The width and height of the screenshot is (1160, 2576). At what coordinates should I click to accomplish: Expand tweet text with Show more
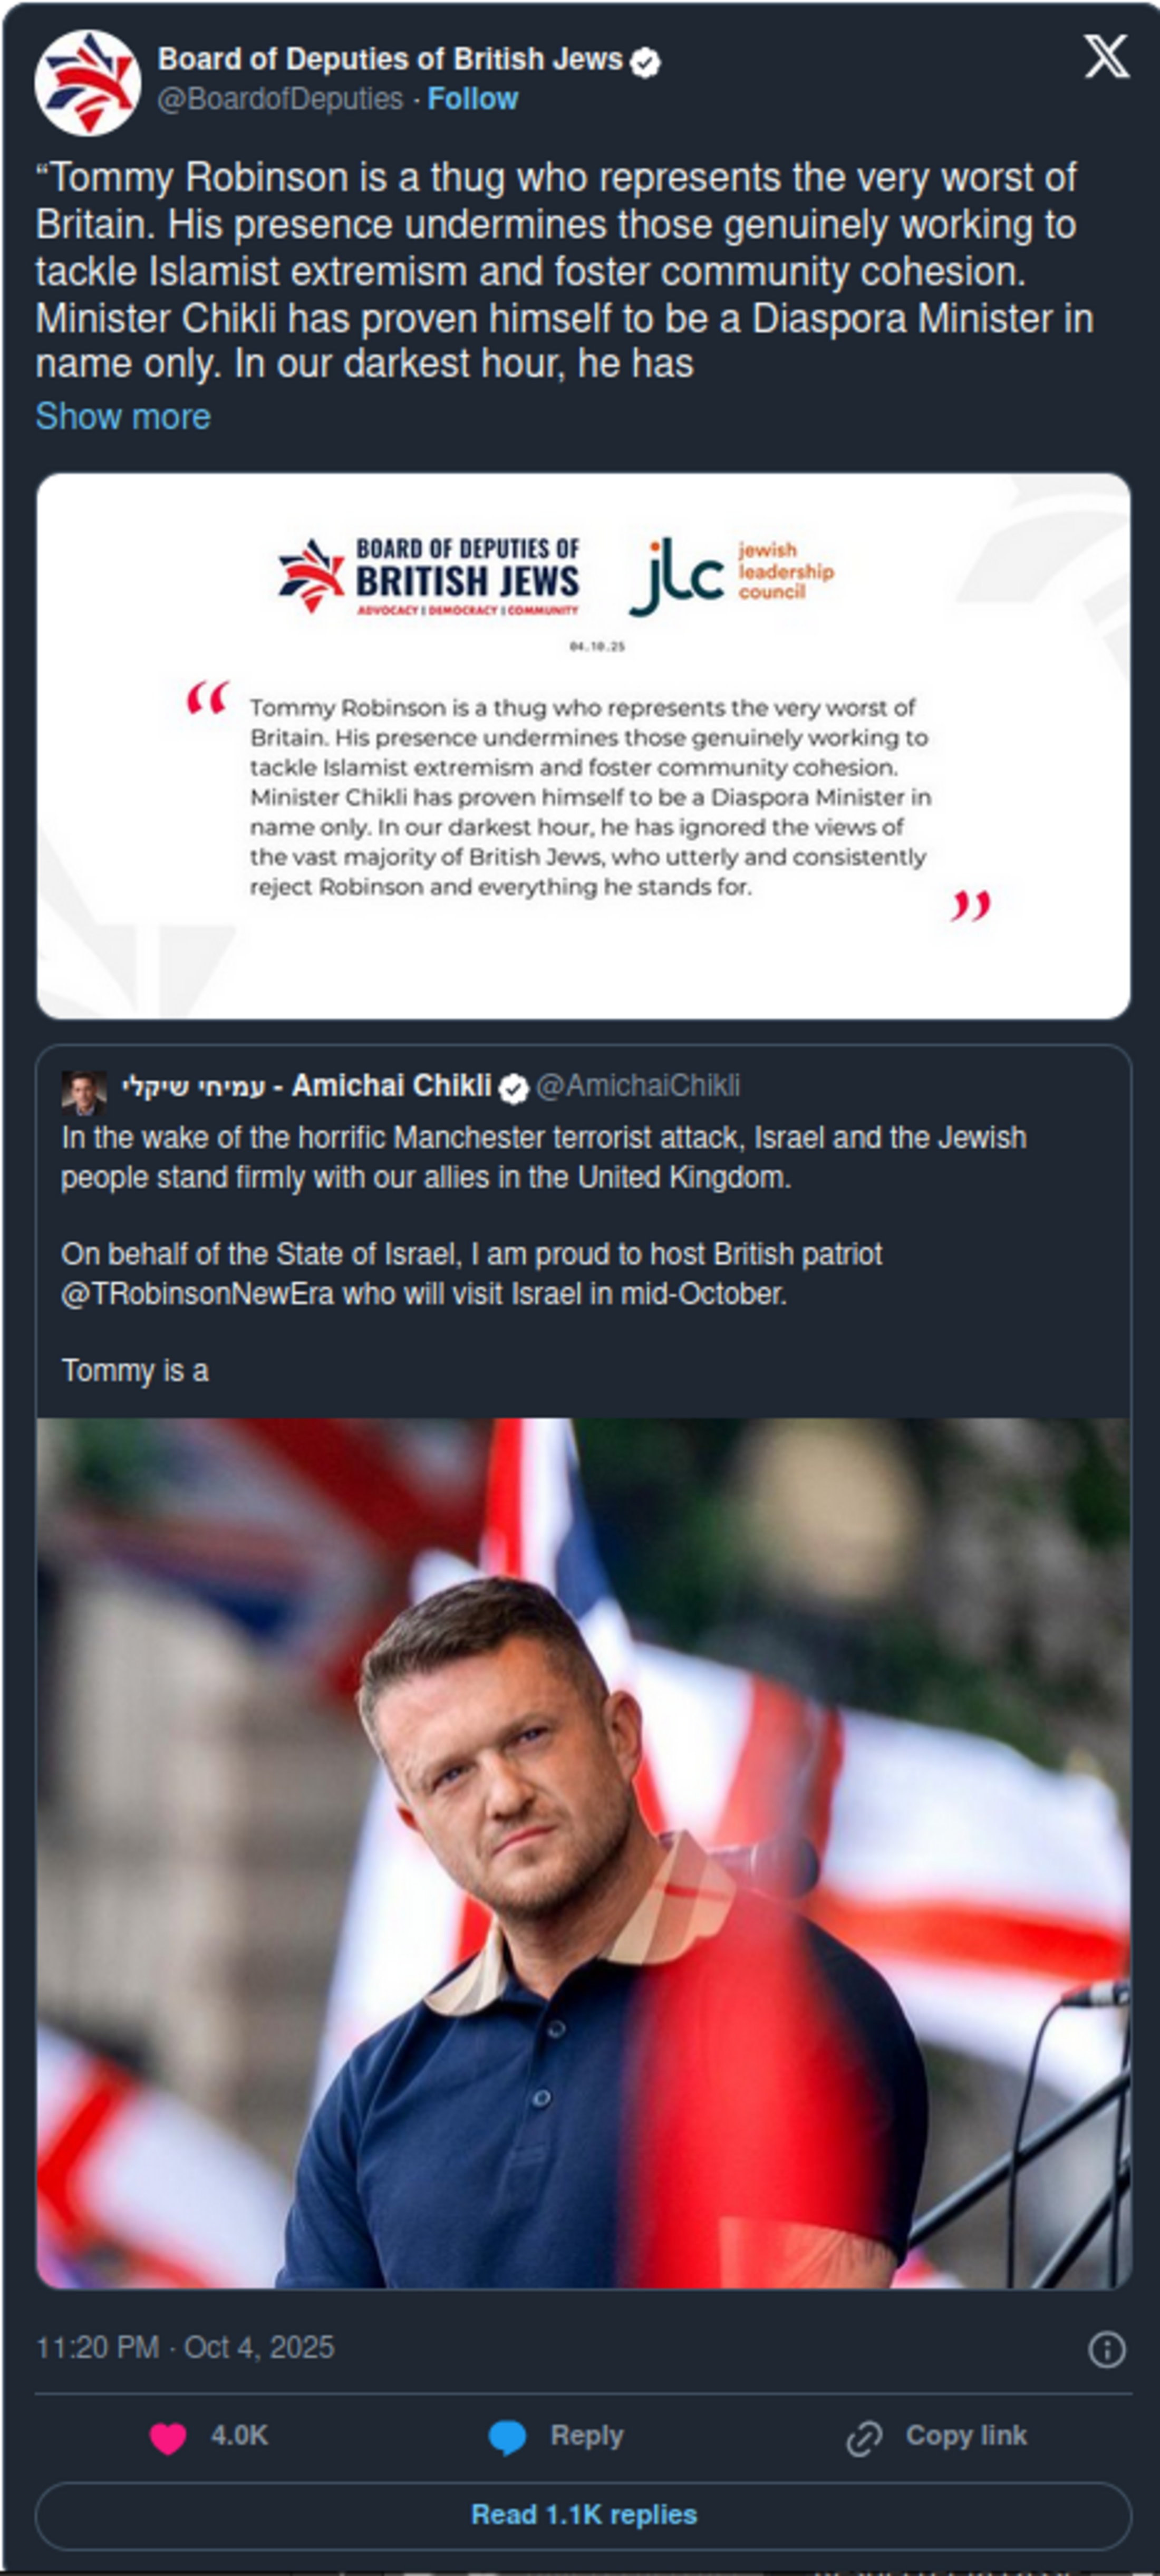click(123, 416)
